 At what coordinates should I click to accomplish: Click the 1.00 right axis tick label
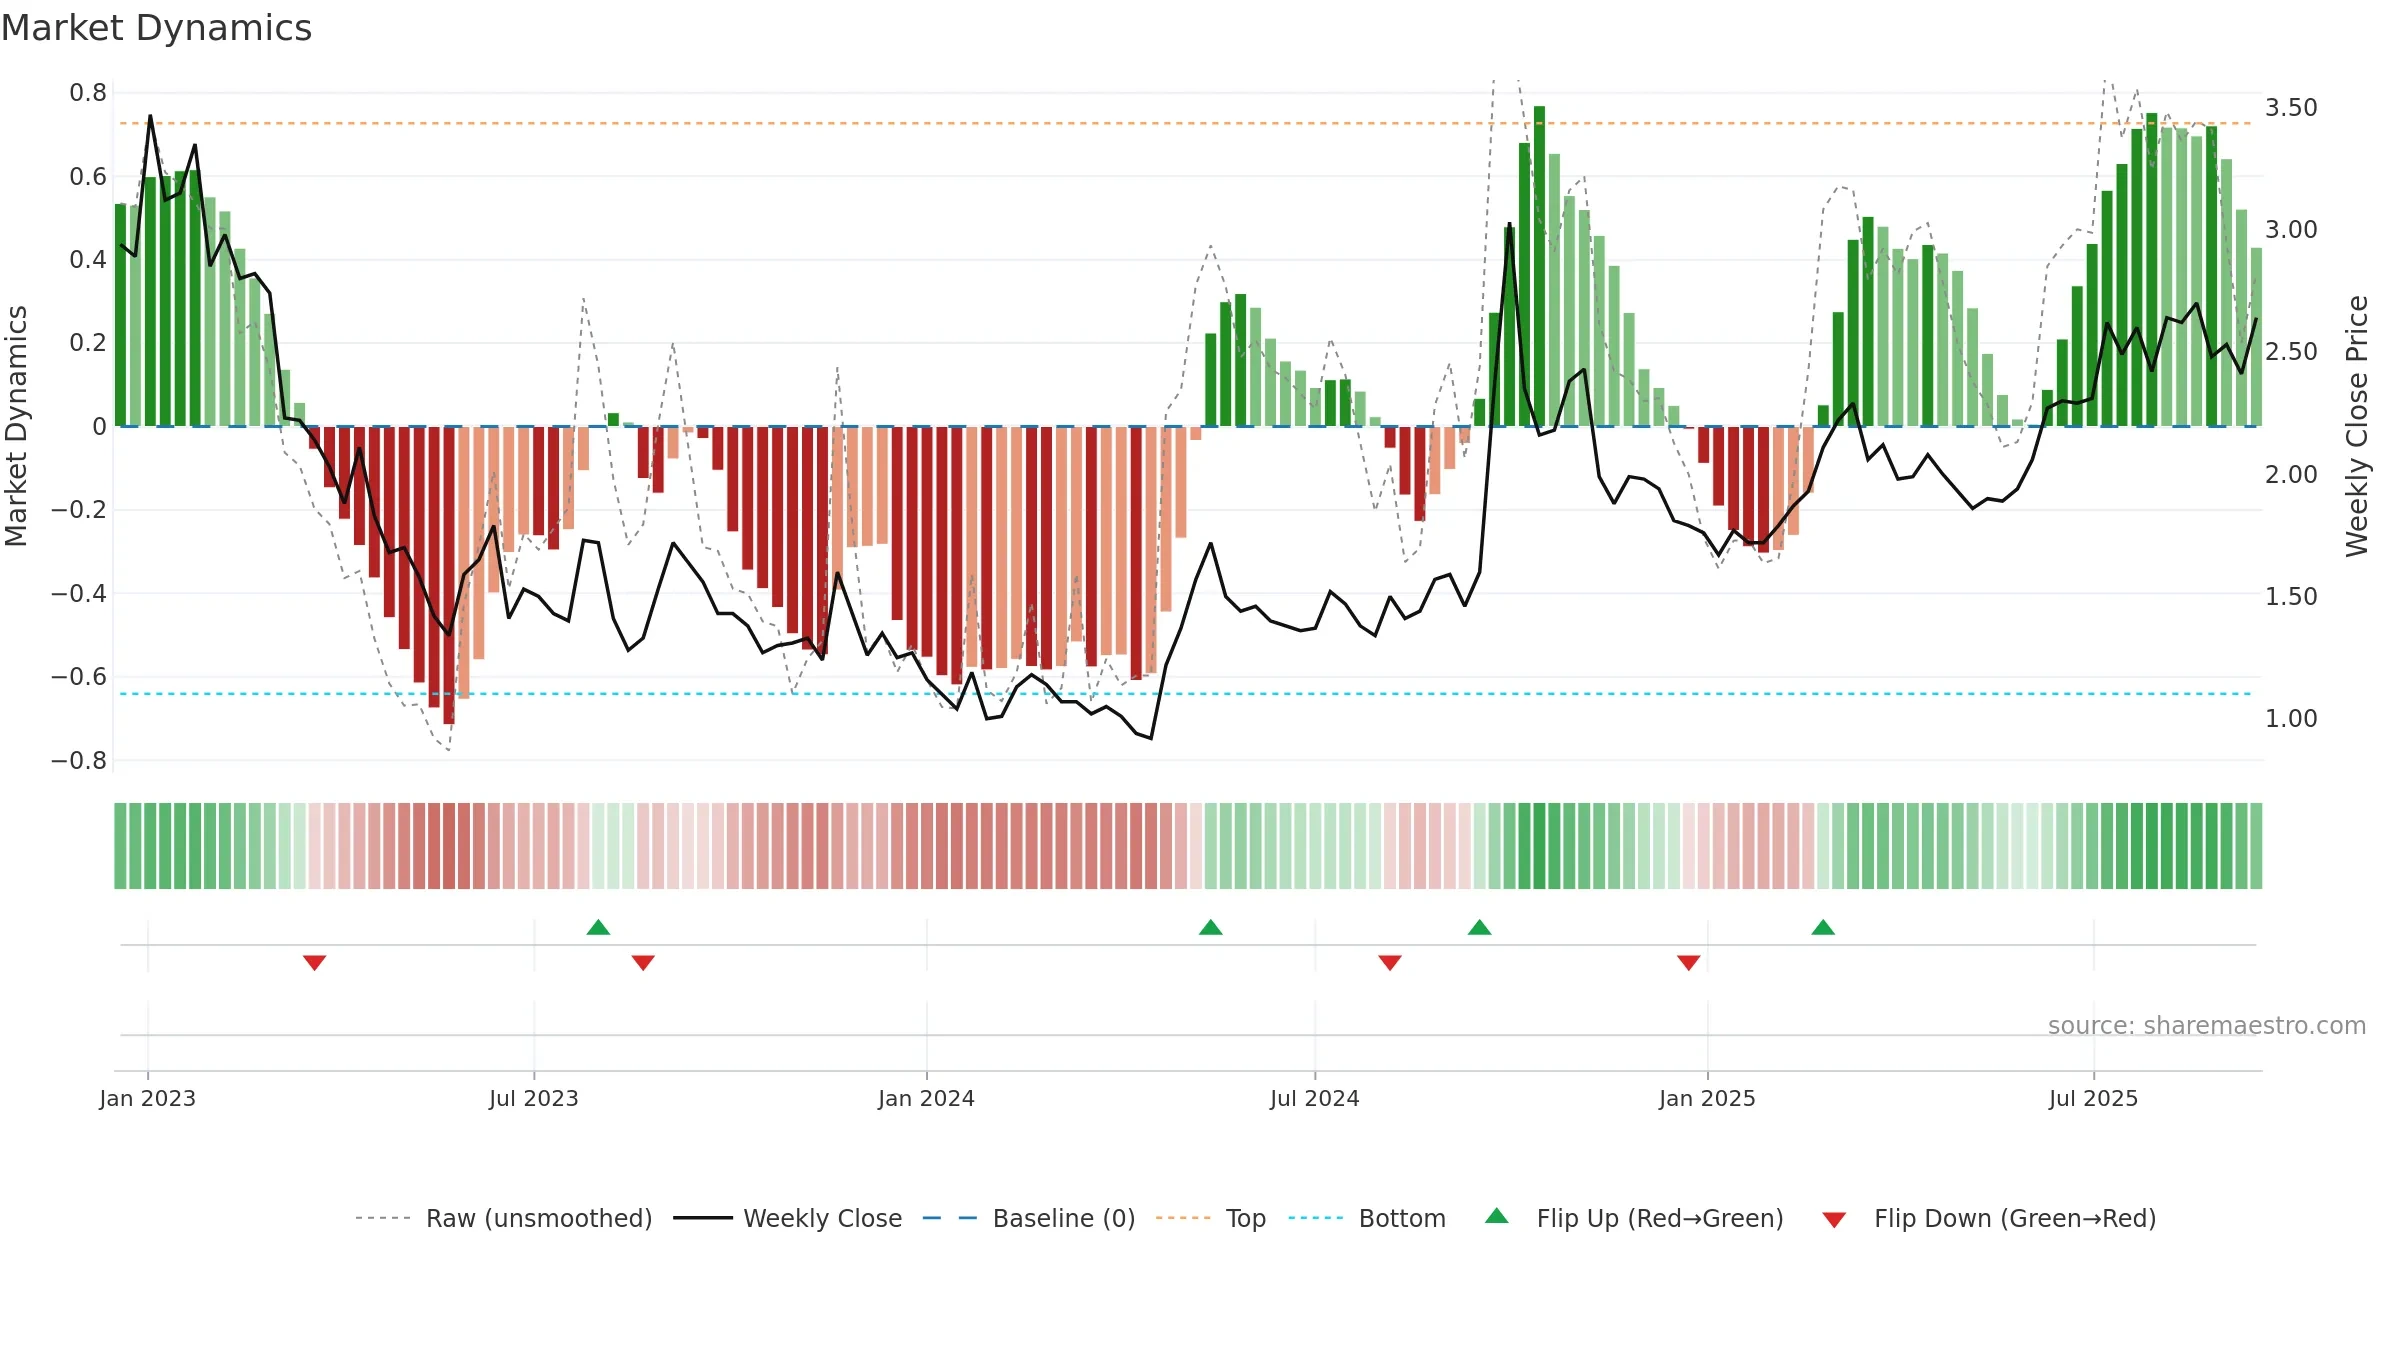[2291, 718]
